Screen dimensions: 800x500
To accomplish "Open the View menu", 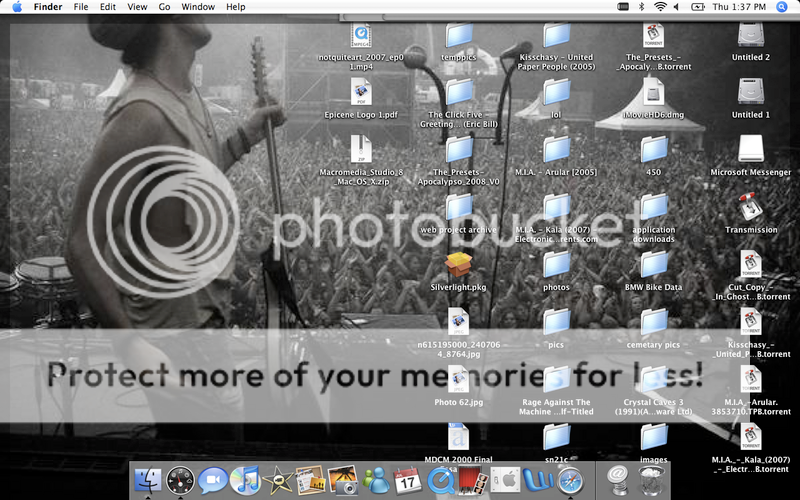I will point(137,7).
